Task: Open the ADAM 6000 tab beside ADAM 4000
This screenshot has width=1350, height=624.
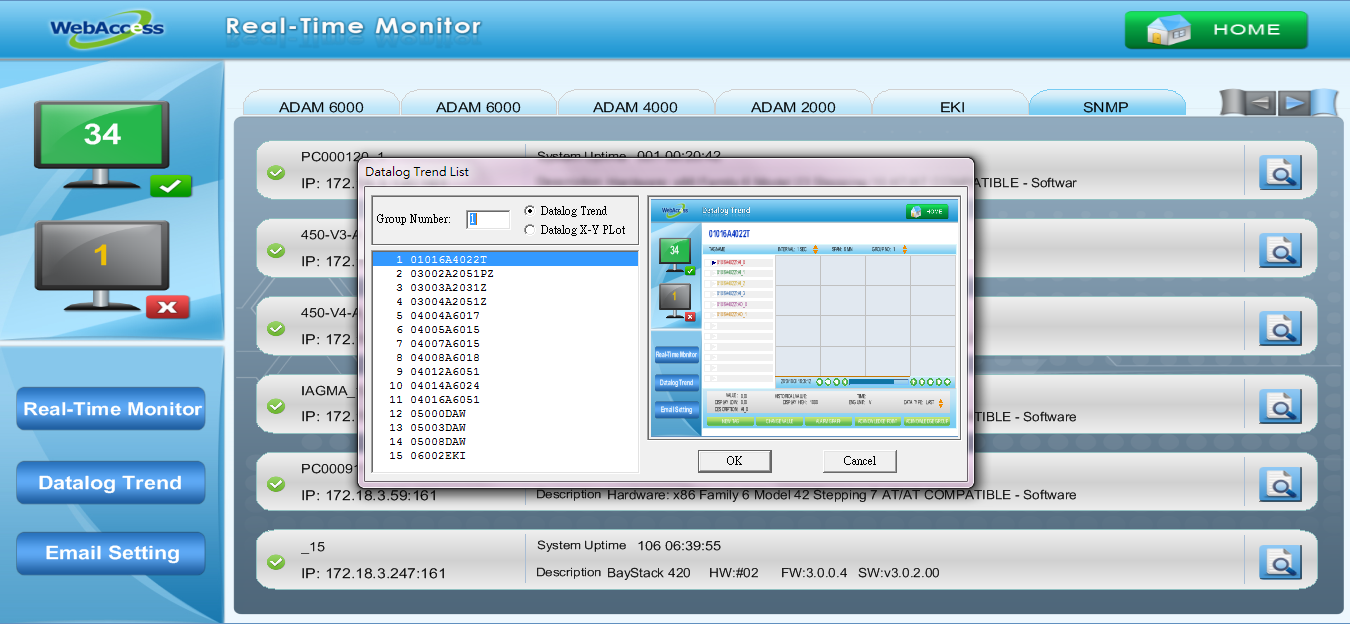Action: tap(478, 106)
